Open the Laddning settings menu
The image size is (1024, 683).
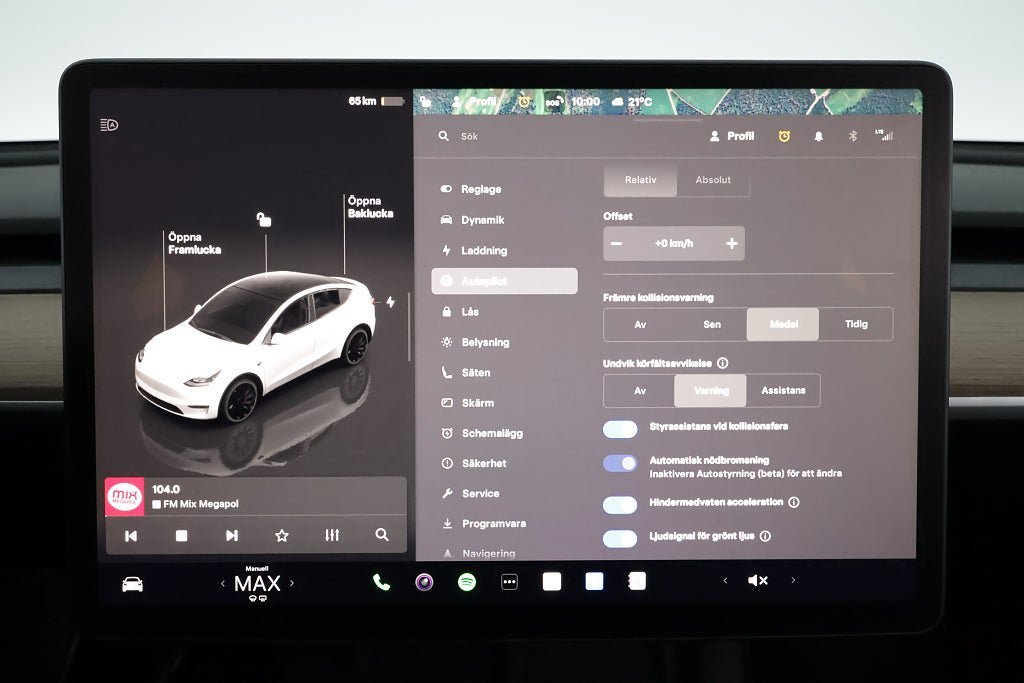pos(484,250)
